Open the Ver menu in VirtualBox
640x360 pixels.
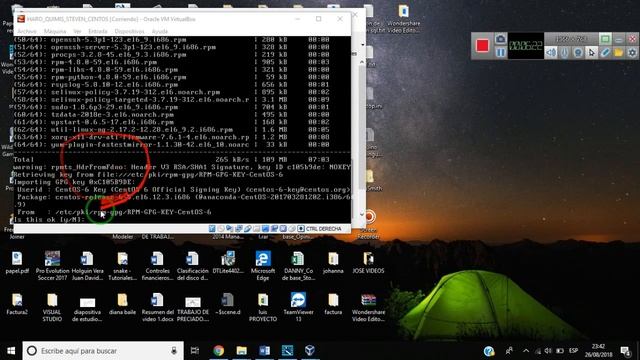coord(77,31)
